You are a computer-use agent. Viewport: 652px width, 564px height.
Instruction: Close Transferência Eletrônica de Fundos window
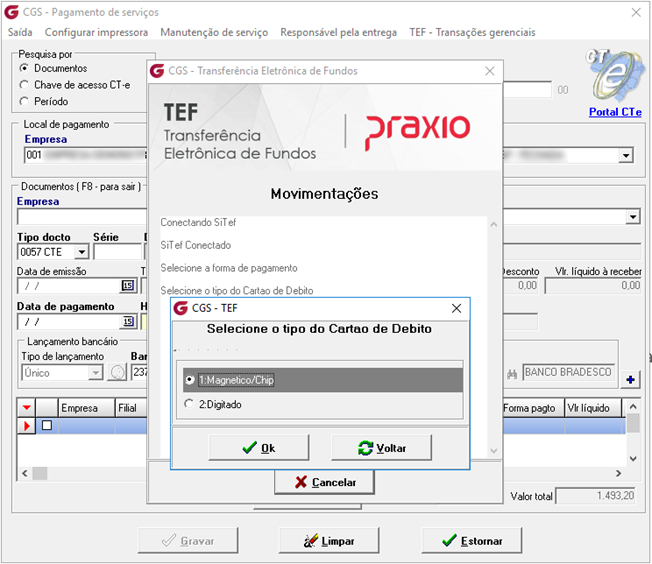[x=490, y=71]
